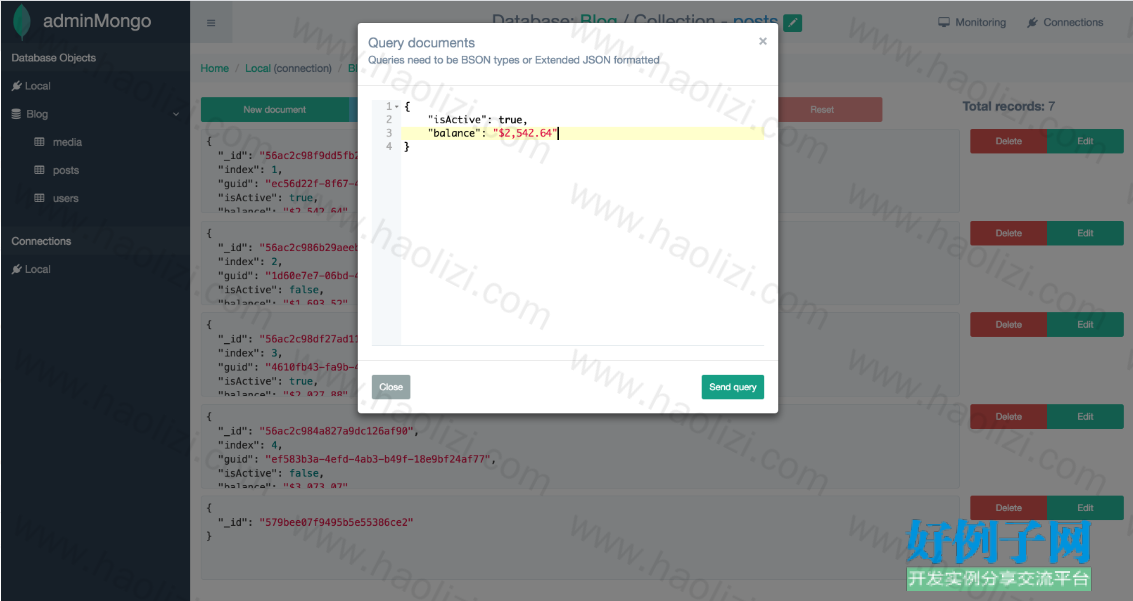Click the guid ef583b3a-4efd-4ab3 value
The image size is (1133, 601).
click(x=380, y=459)
